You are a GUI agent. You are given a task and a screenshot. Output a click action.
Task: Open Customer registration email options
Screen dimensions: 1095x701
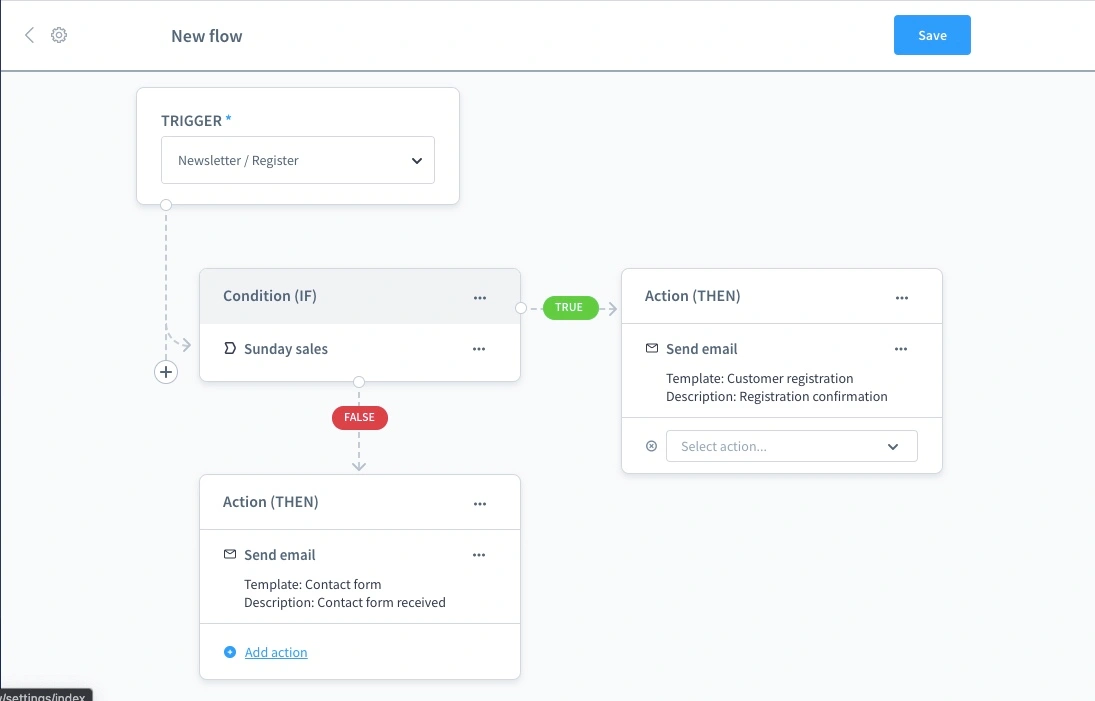click(901, 349)
